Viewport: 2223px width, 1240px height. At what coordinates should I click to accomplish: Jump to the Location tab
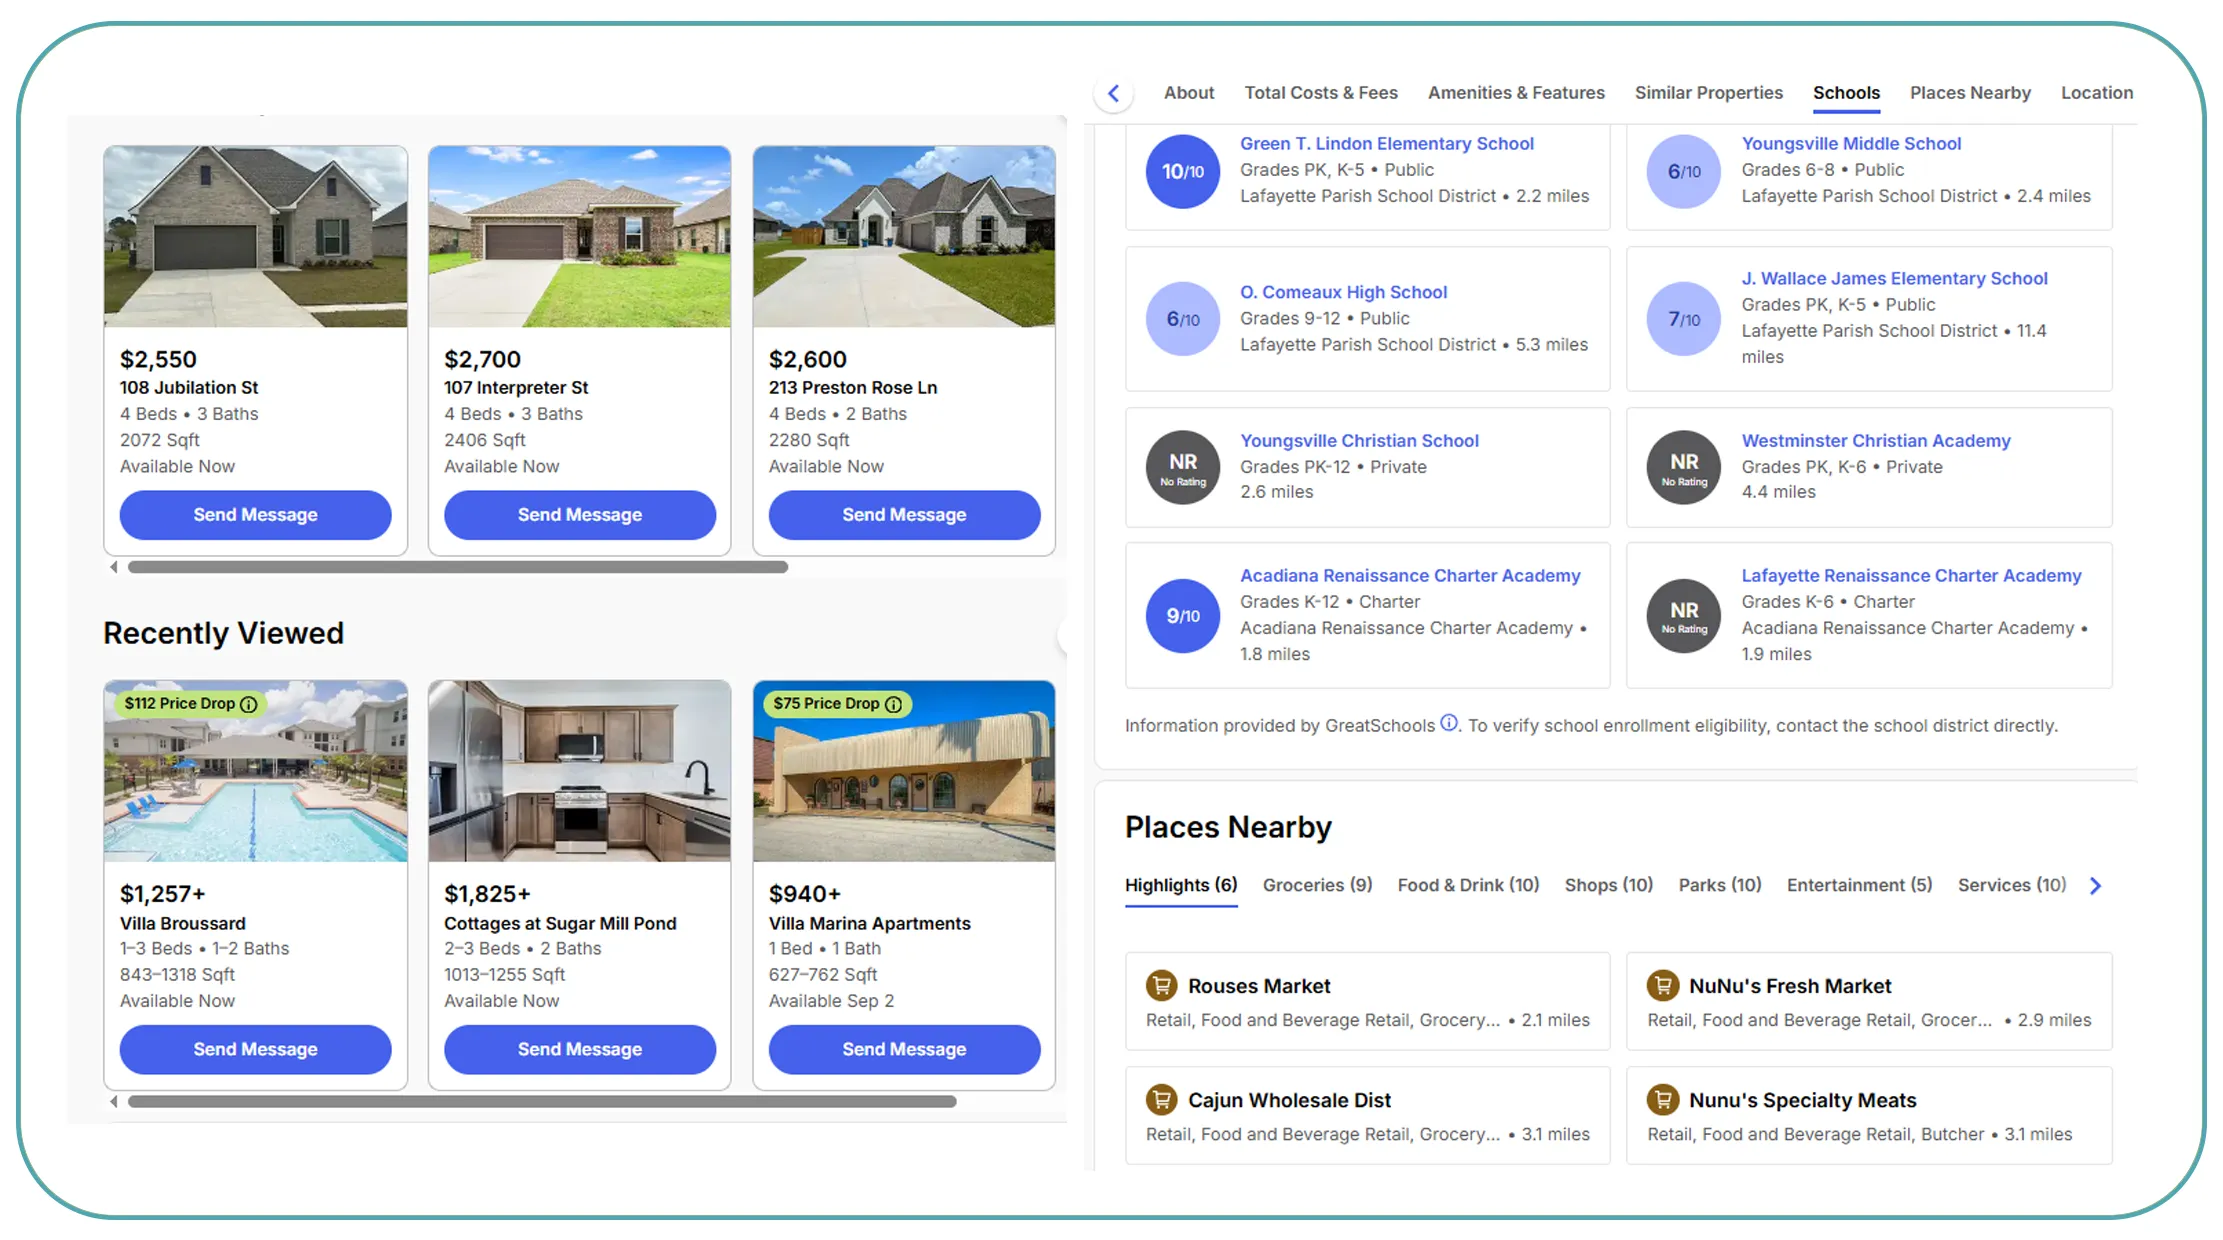2097,92
